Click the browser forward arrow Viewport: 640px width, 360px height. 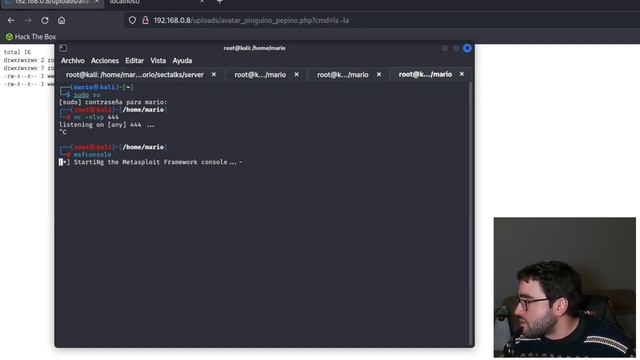[x=28, y=20]
